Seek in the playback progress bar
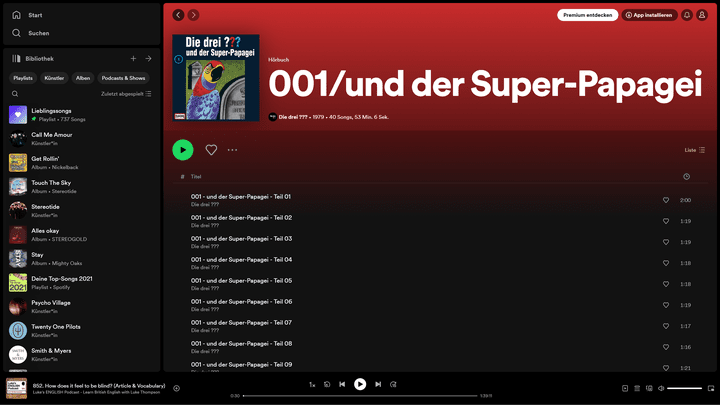The width and height of the screenshot is (720, 405). point(360,396)
